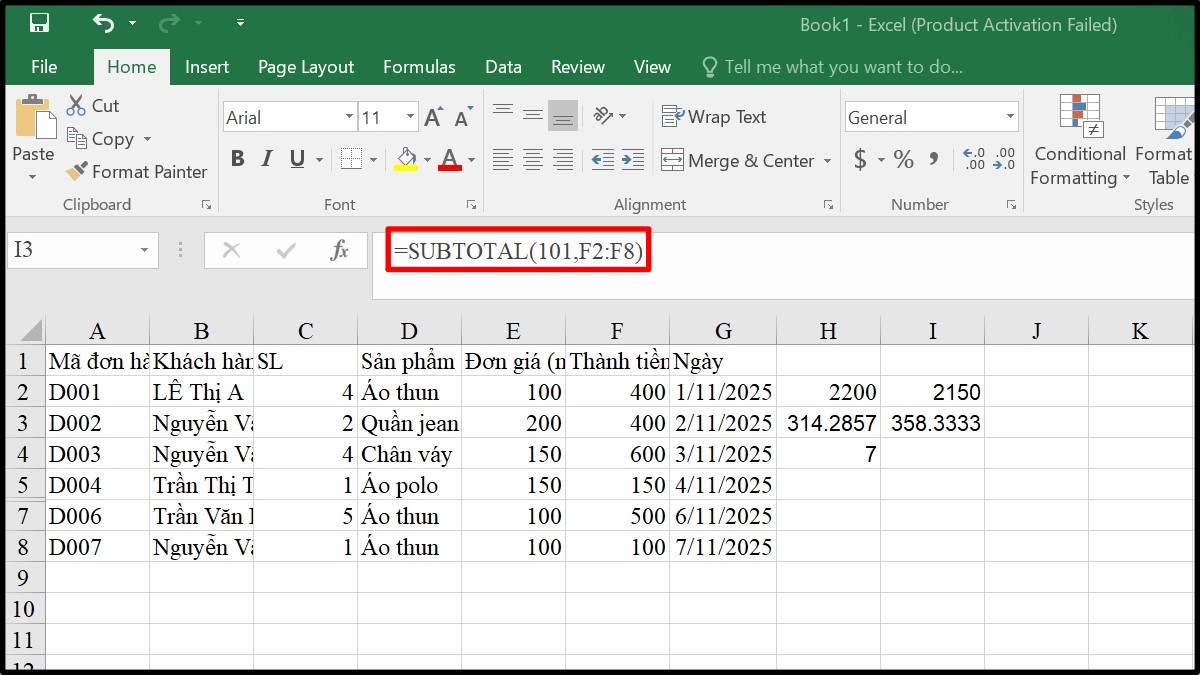Apply Percent Style number format
The image size is (1200, 675).
pyautogui.click(x=904, y=160)
